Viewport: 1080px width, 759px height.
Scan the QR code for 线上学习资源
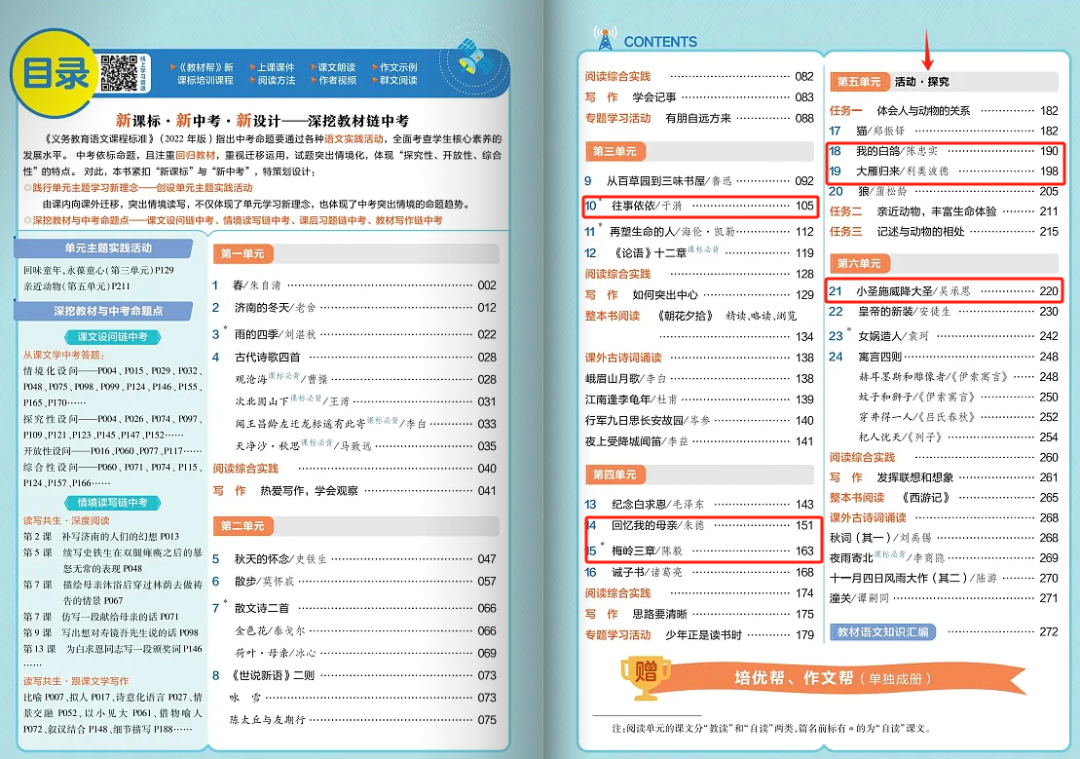tap(118, 72)
